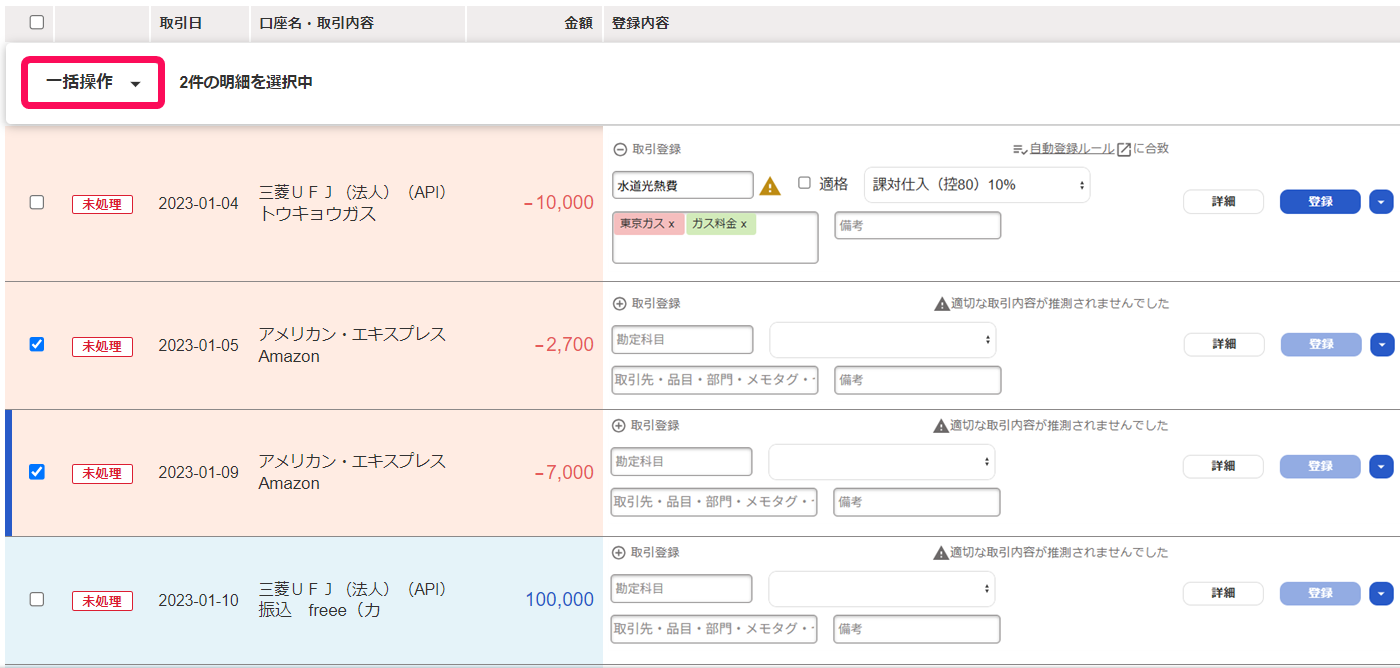
Task: Open blue arrow menu beside 登録 for トウキョウガス
Action: point(1380,202)
